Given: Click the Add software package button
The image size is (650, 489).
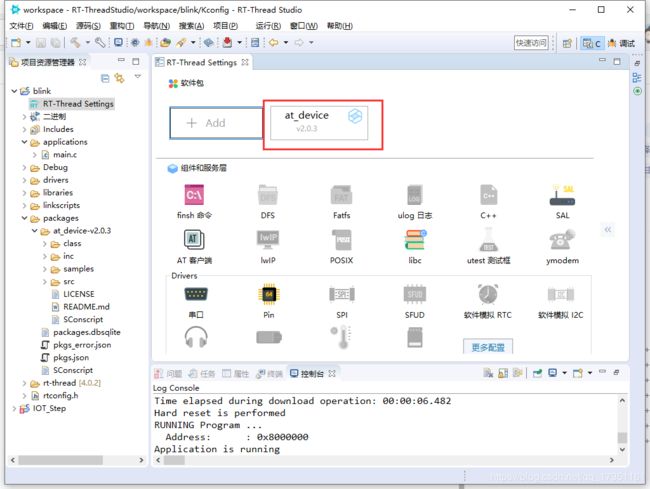Looking at the screenshot, I should pyautogui.click(x=216, y=123).
